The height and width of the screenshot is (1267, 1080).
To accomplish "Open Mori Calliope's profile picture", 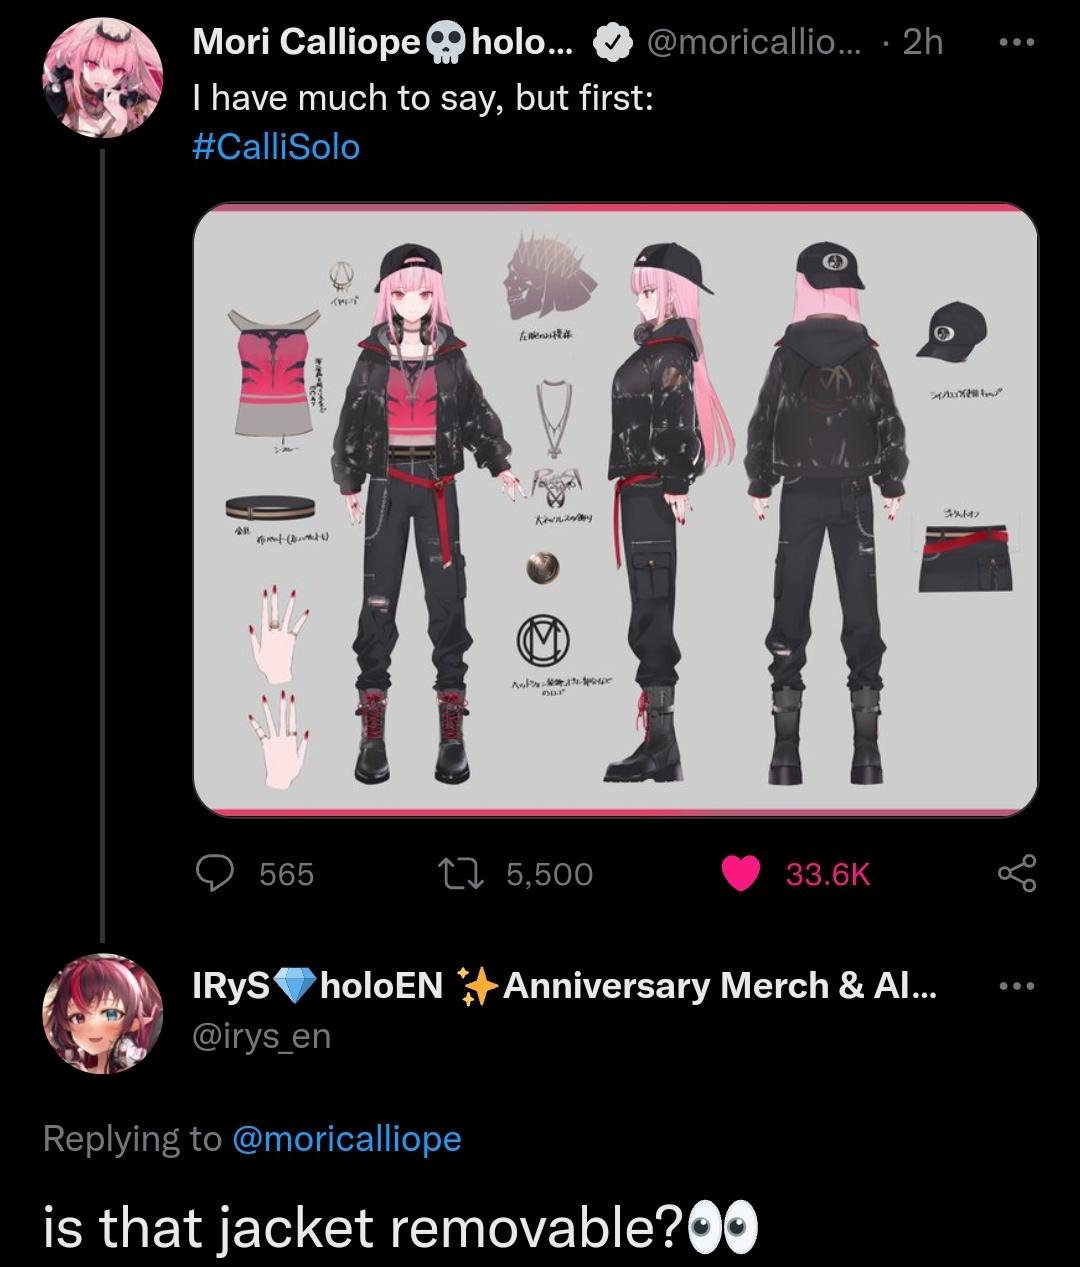I will (103, 80).
